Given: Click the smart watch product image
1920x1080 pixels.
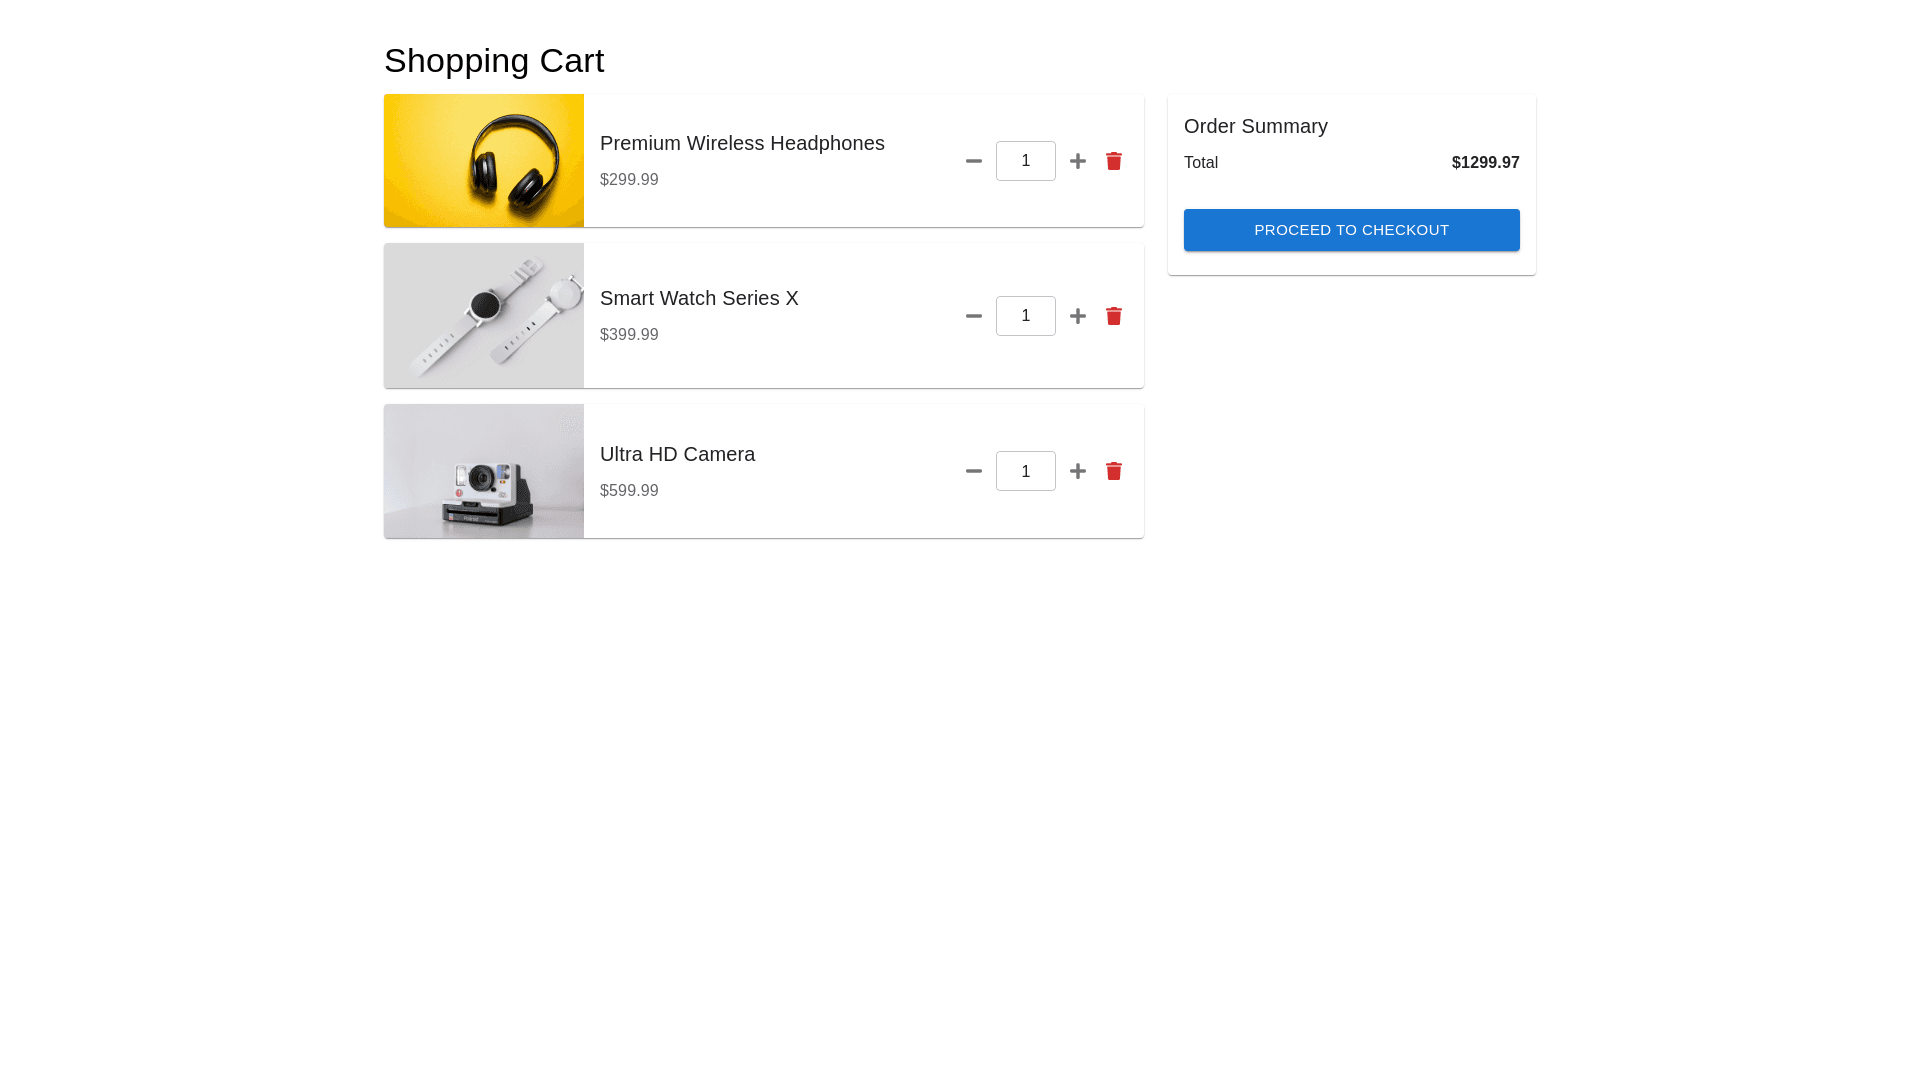Looking at the screenshot, I should click(x=484, y=316).
